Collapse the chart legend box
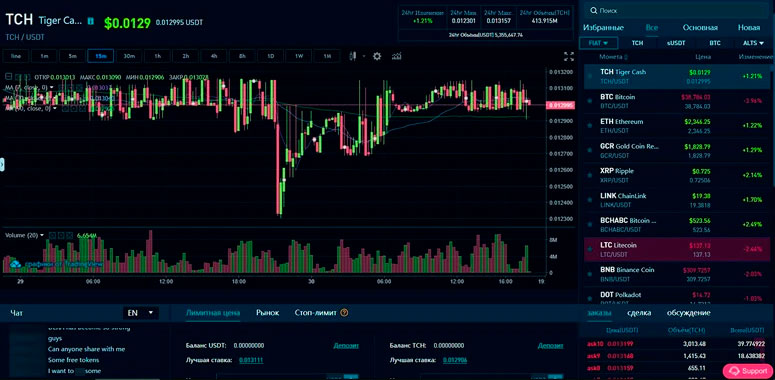The width and height of the screenshot is (775, 380). point(9,77)
